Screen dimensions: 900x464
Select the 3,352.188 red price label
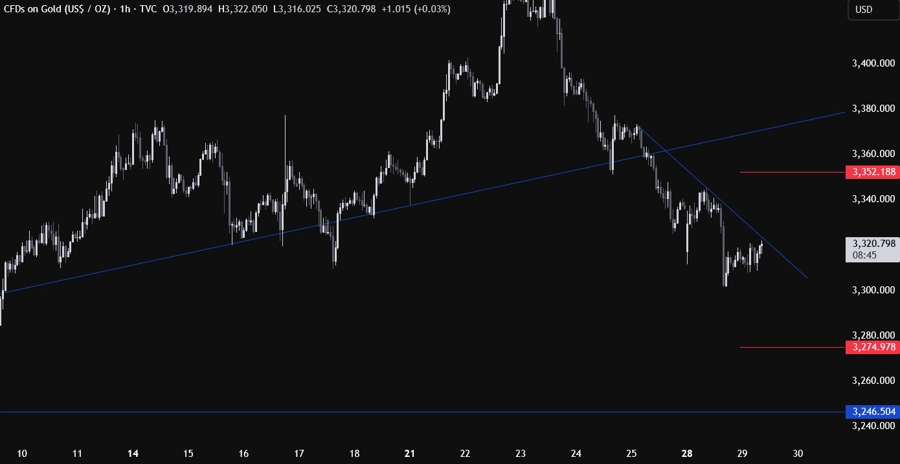[x=872, y=172]
